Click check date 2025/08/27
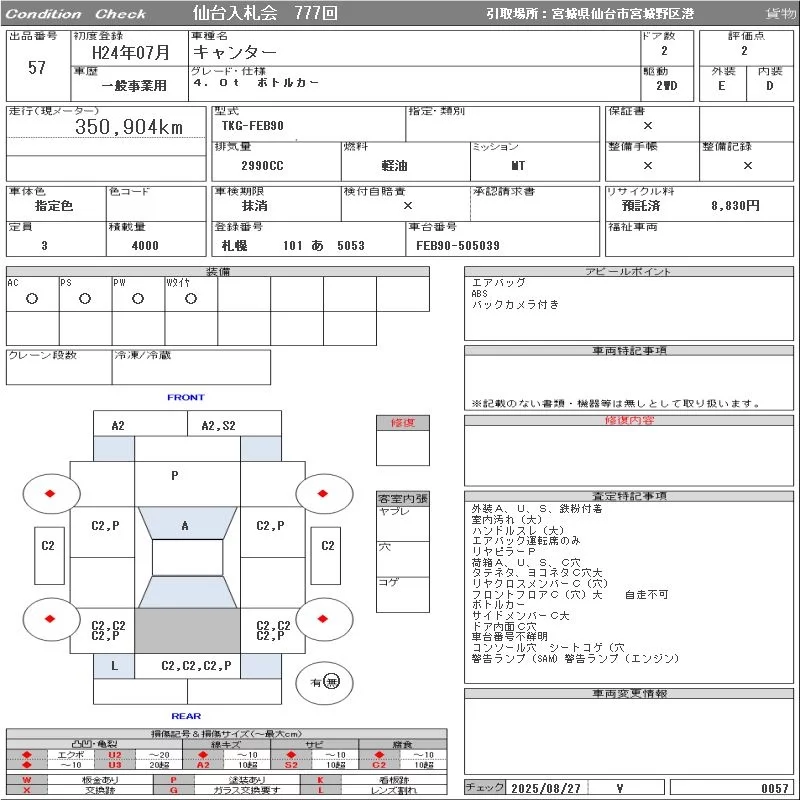This screenshot has width=800, height=800. pyautogui.click(x=546, y=788)
